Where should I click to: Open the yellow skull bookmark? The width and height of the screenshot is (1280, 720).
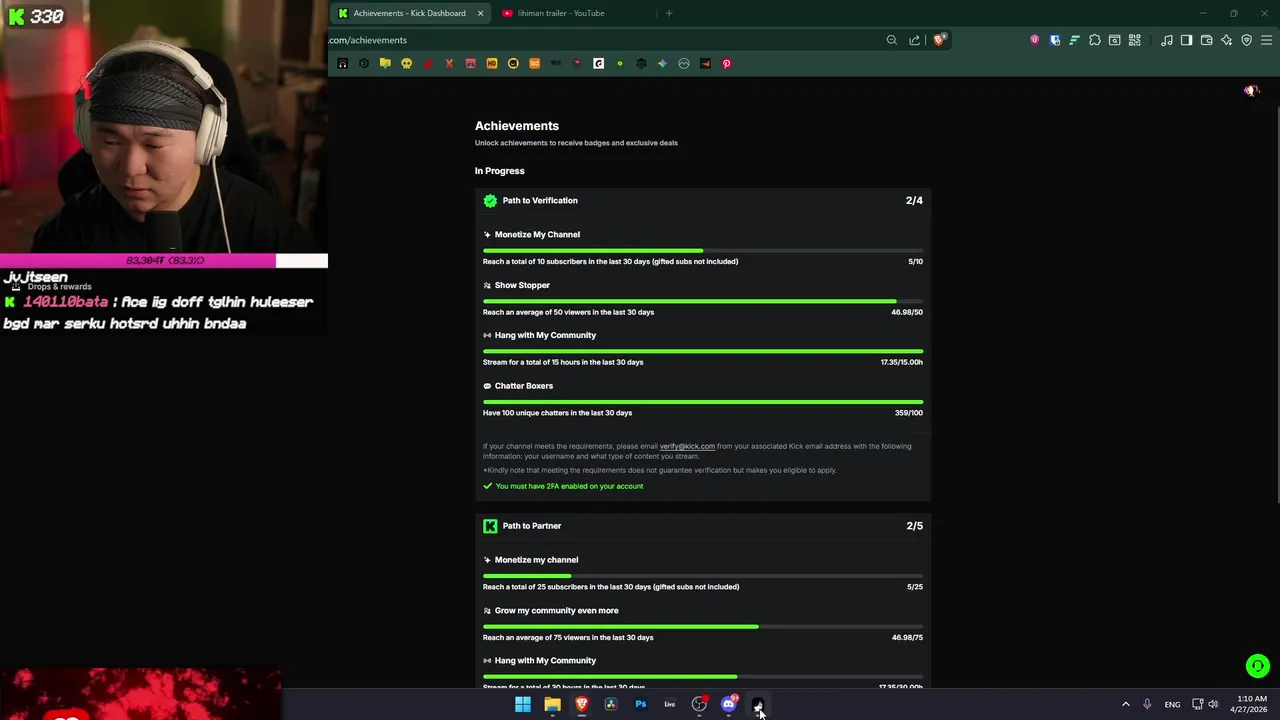pyautogui.click(x=406, y=63)
